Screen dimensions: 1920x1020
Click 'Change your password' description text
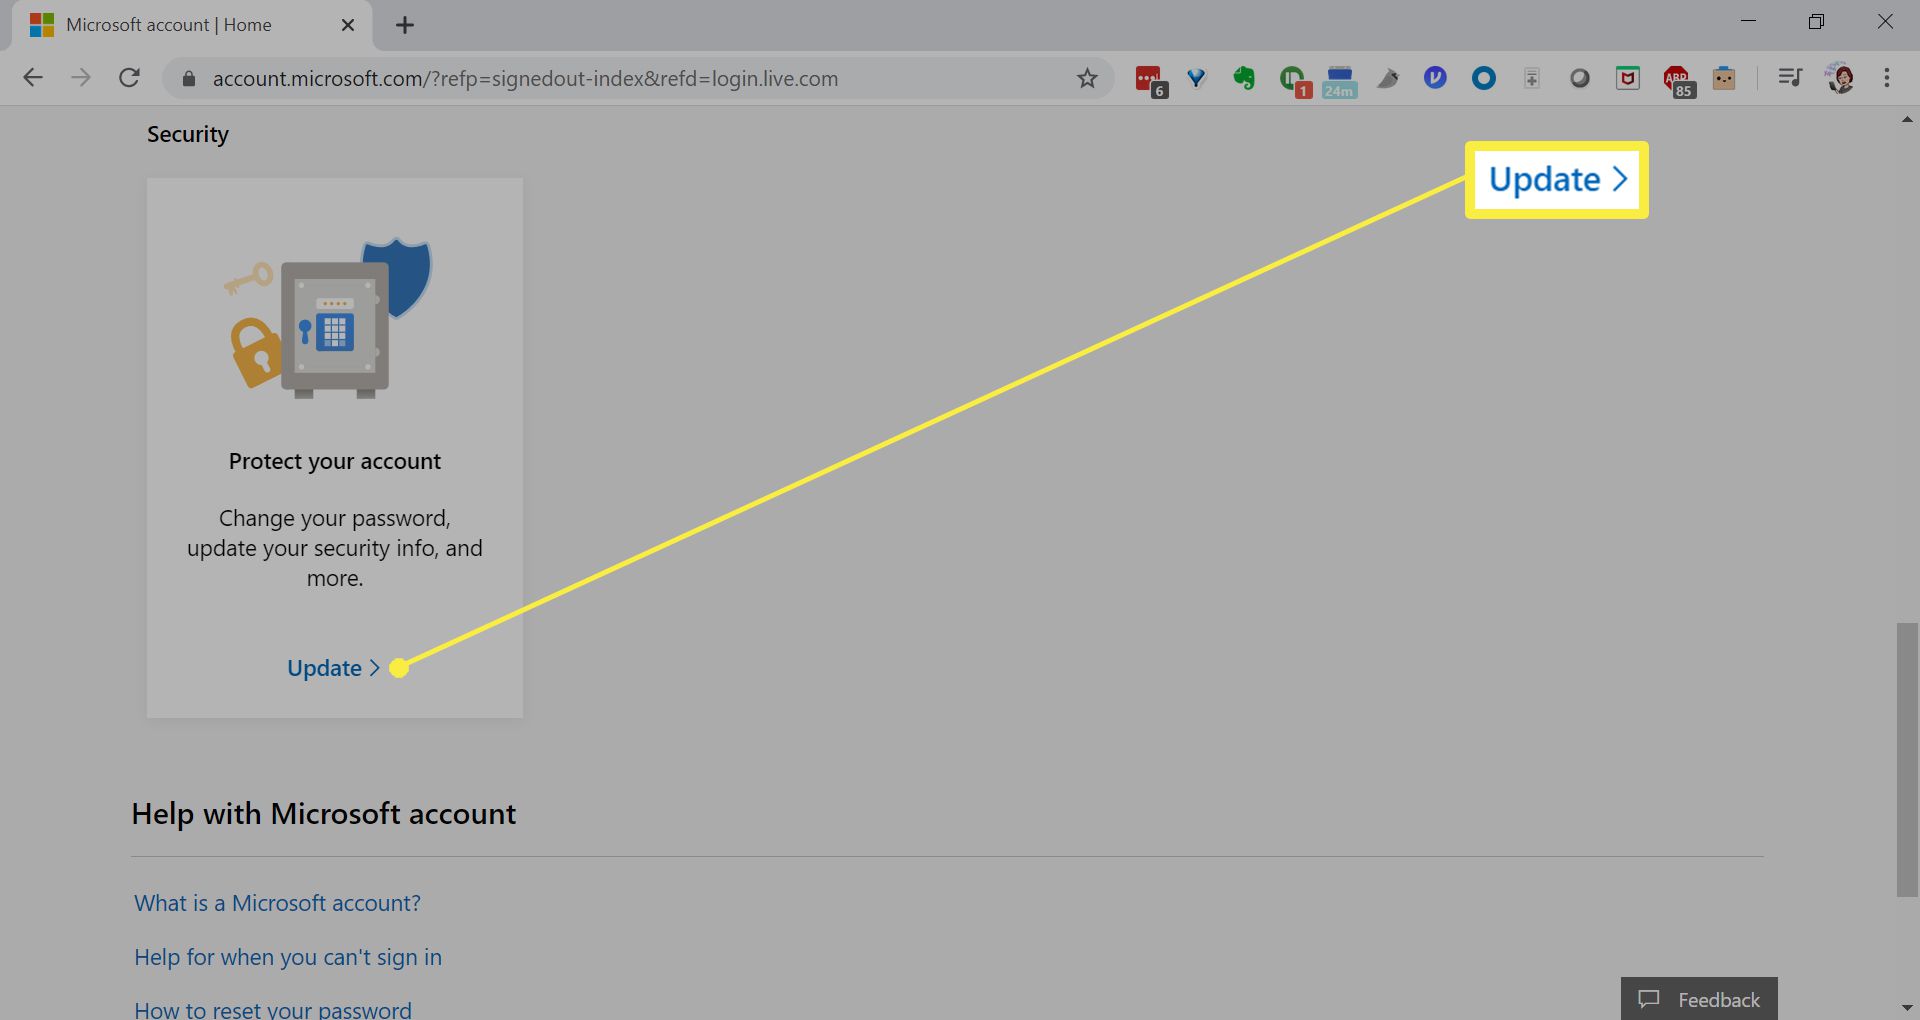click(x=334, y=548)
